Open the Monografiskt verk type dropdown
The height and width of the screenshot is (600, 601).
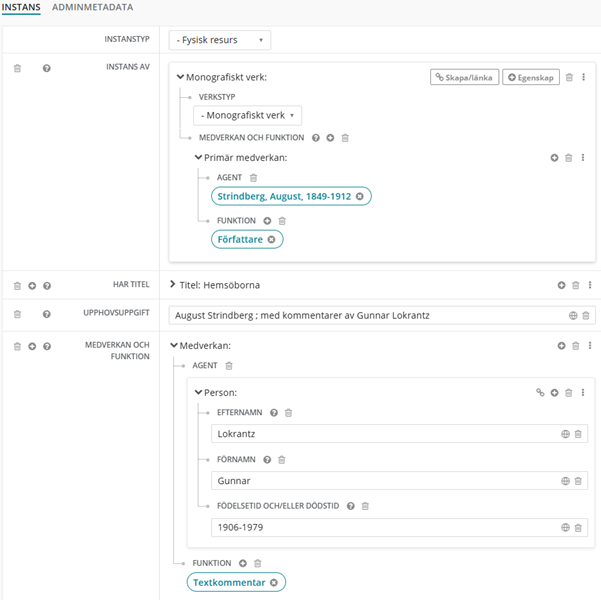pos(247,115)
